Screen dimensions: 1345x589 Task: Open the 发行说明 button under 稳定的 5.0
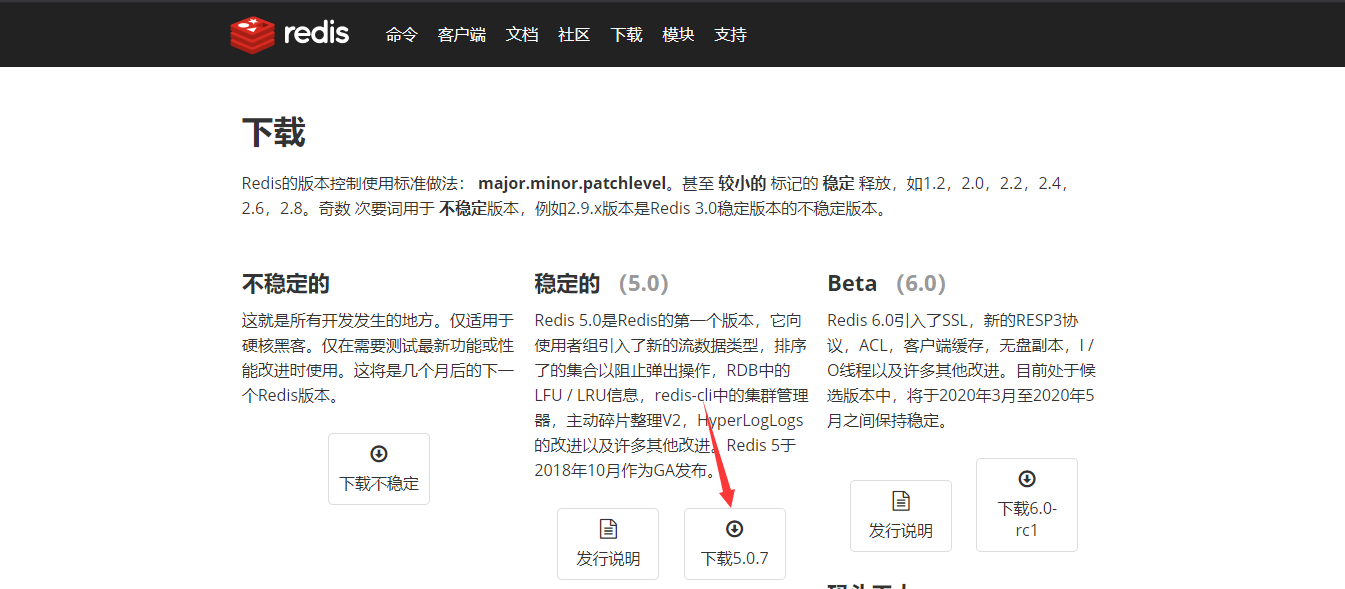pos(608,544)
